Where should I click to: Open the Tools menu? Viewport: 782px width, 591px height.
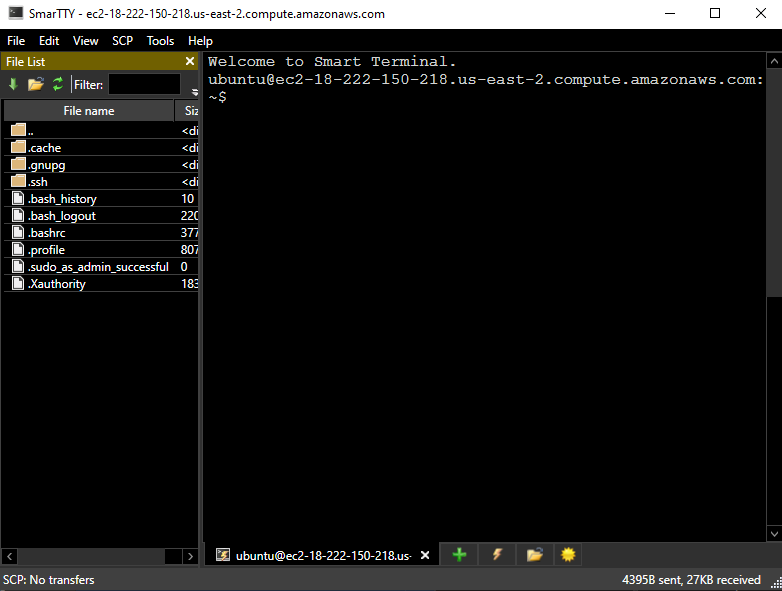[160, 41]
